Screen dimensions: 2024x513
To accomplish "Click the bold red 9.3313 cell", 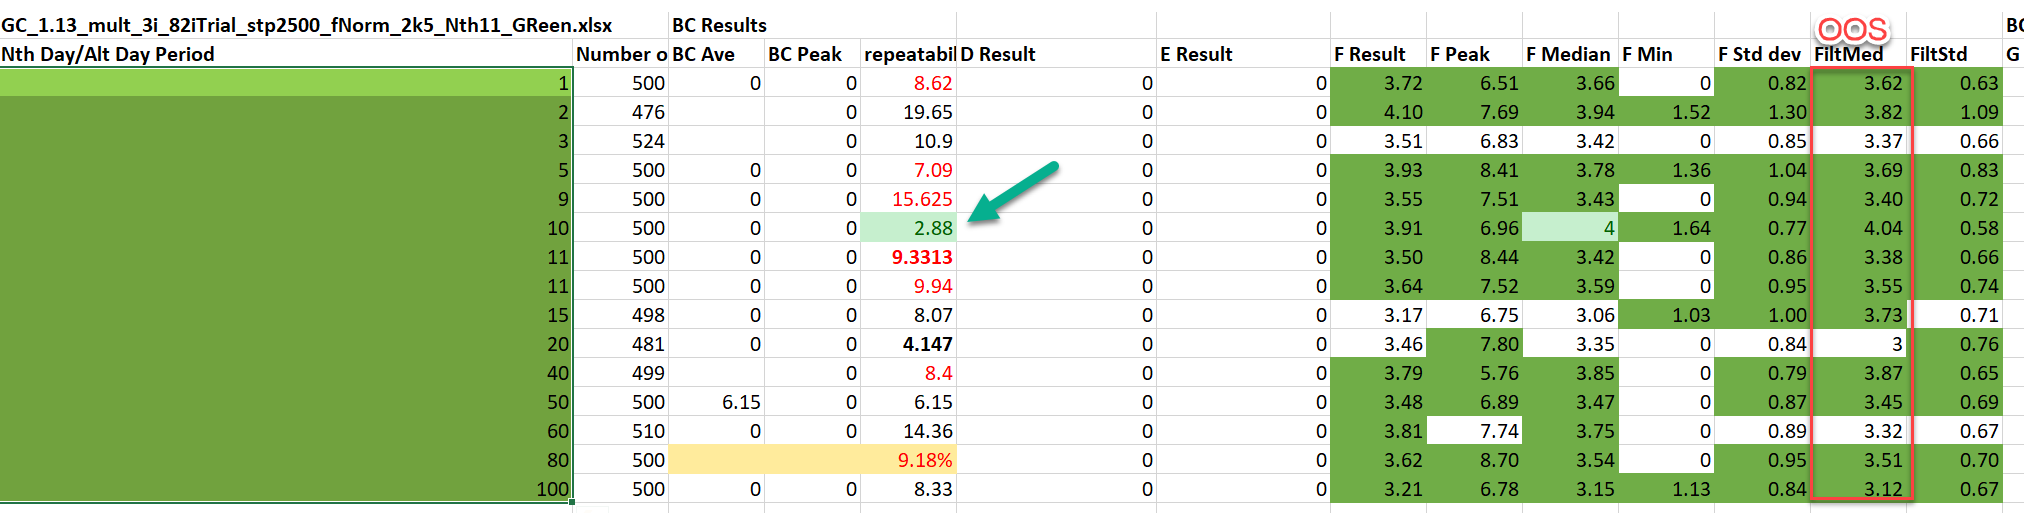I will click(908, 257).
